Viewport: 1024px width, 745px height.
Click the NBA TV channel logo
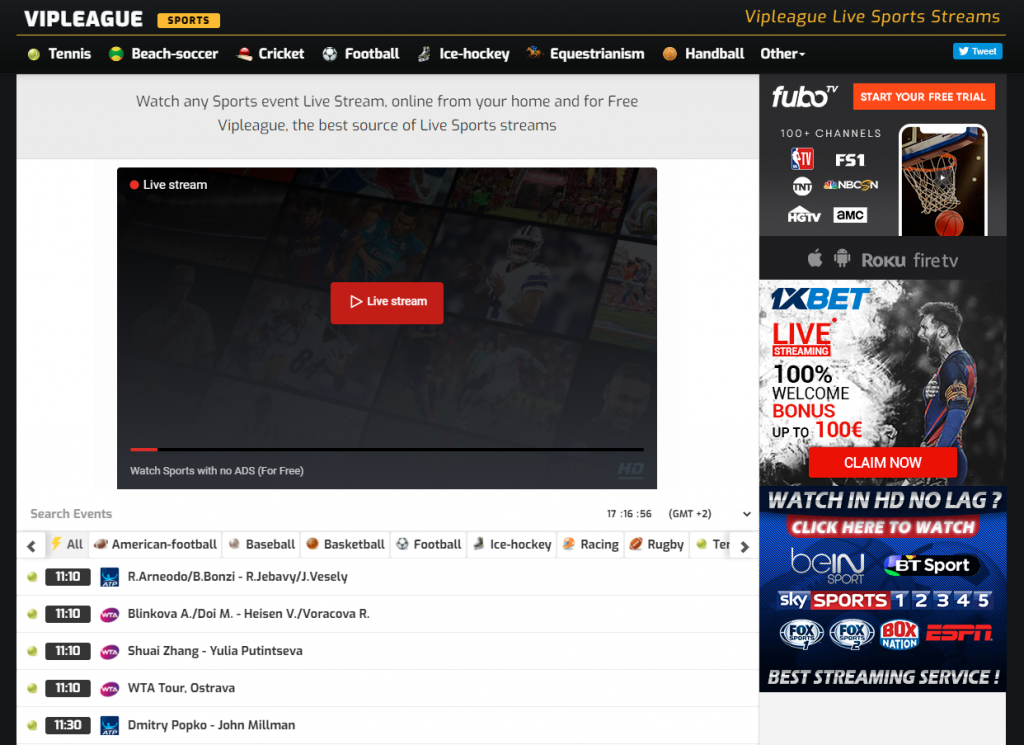pyautogui.click(x=802, y=159)
